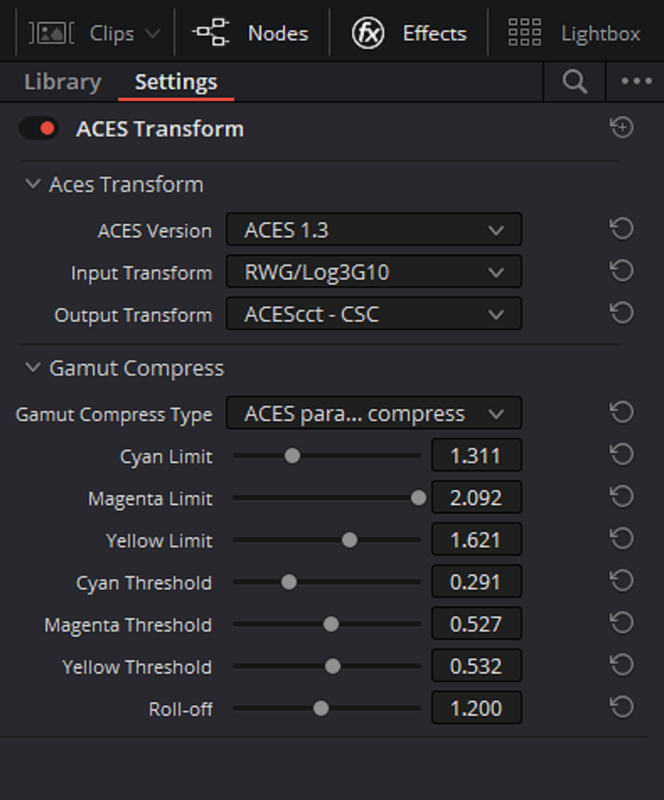Reset the Cyan Limit value

[x=622, y=454]
